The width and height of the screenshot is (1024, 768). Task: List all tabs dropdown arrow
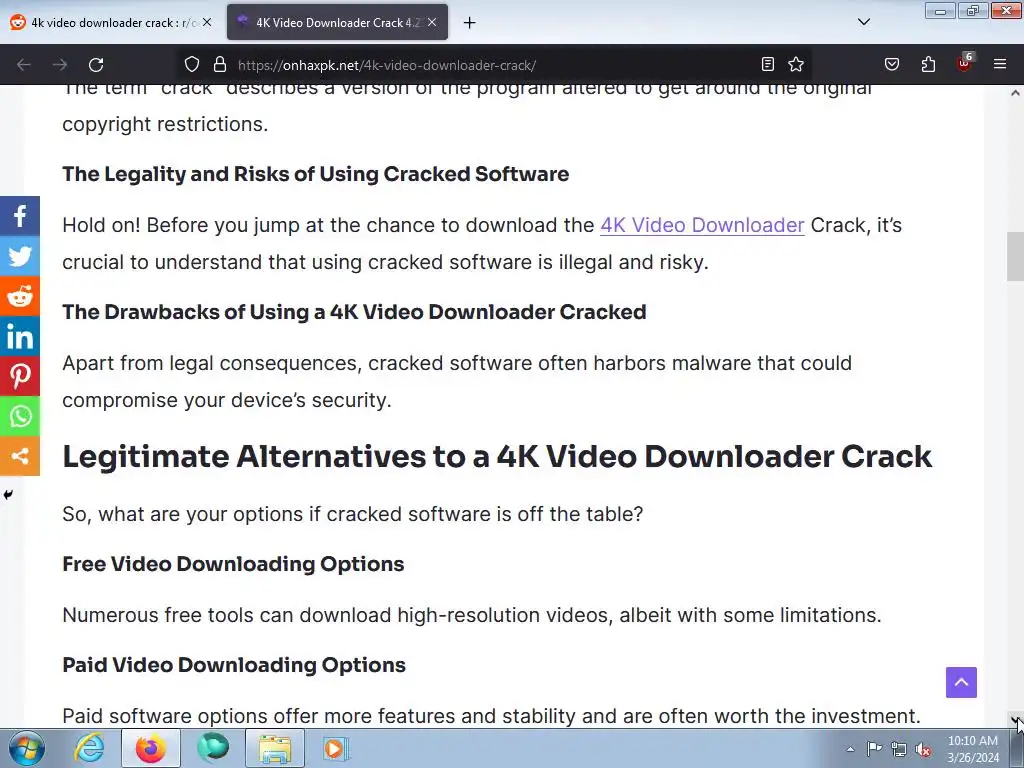863,22
